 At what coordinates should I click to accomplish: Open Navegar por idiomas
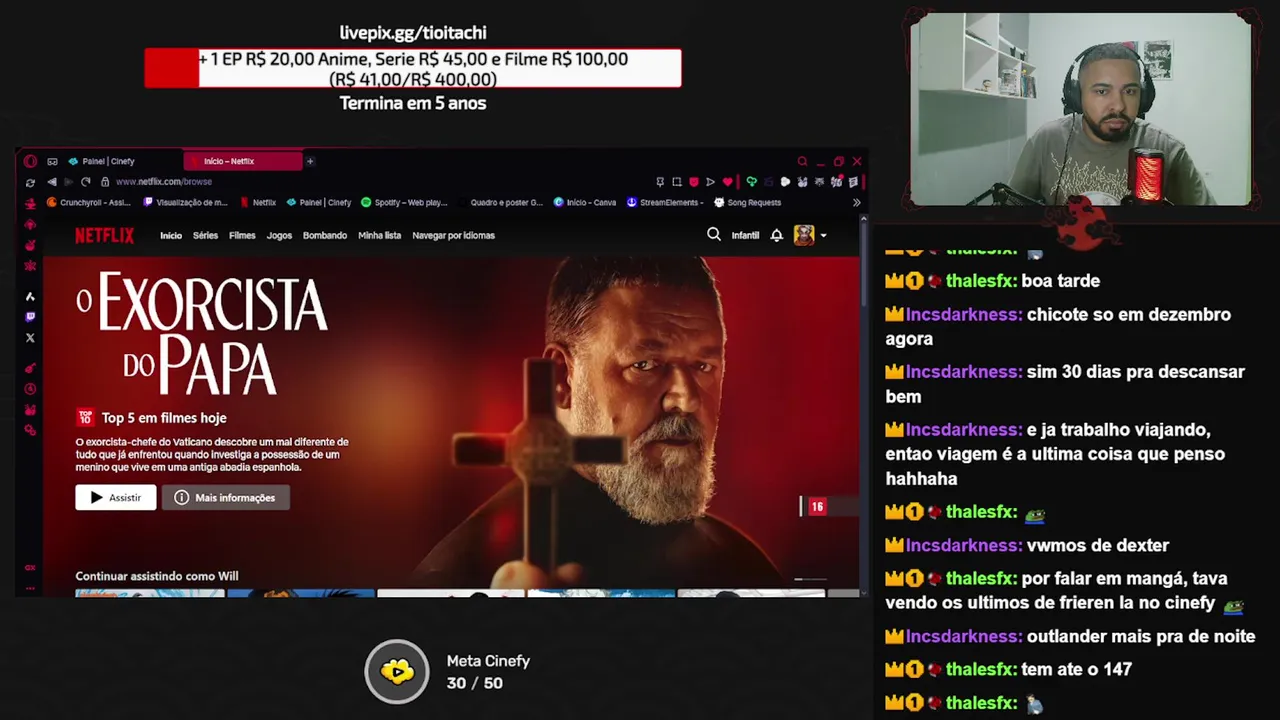pyautogui.click(x=453, y=235)
